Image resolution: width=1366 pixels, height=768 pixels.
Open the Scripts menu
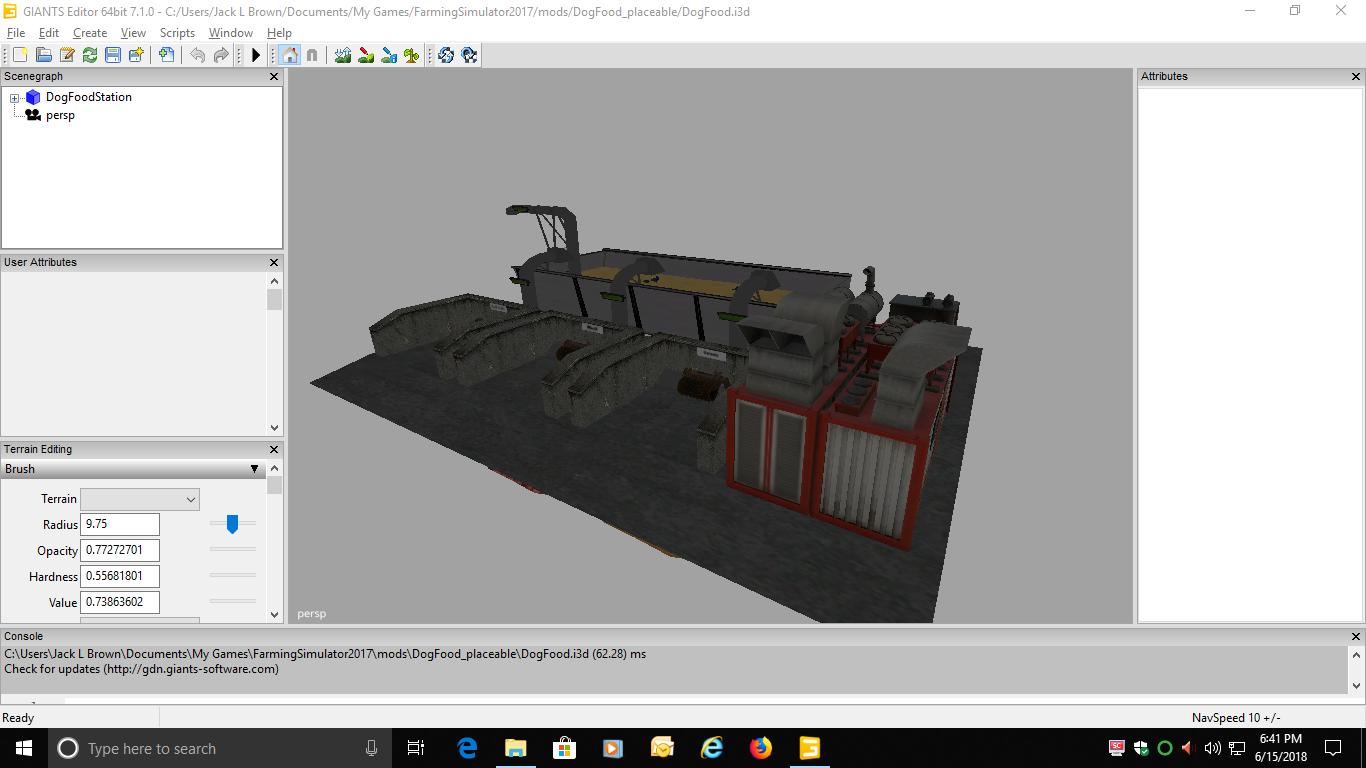(x=177, y=33)
